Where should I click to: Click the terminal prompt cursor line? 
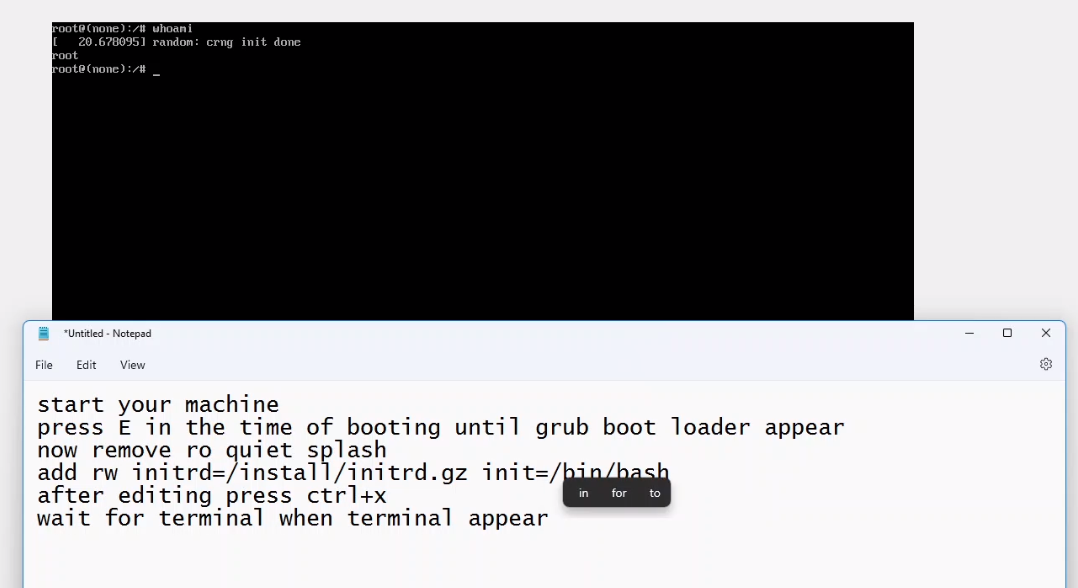point(106,69)
